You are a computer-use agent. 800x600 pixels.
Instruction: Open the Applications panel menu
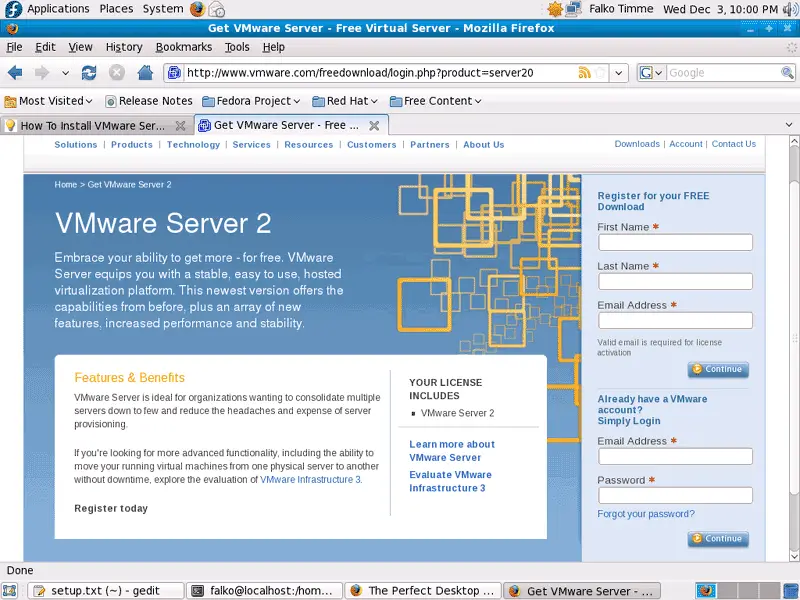[58, 9]
